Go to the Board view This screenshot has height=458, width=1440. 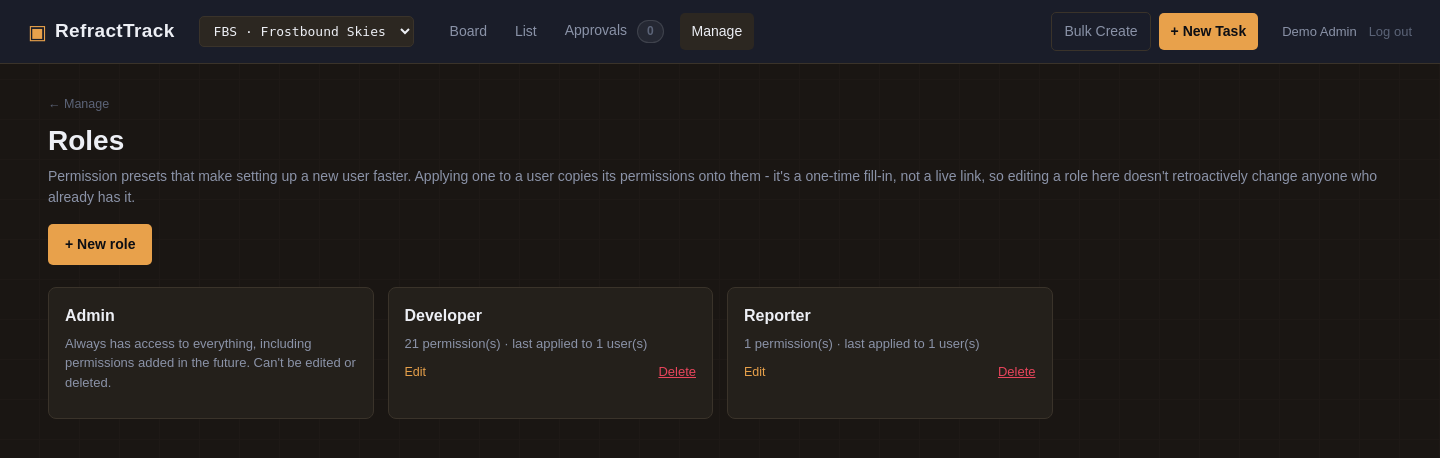[468, 31]
